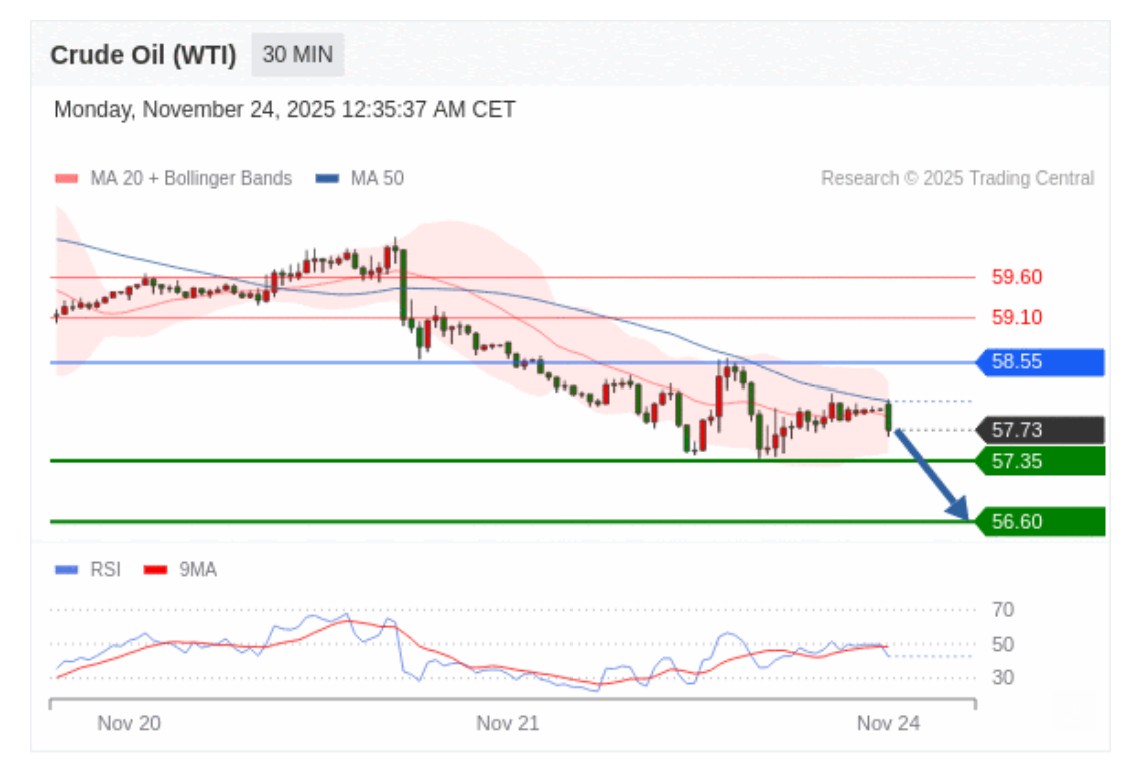Click the black 57.73 current price tag
This screenshot has height=776, width=1140.
(x=1042, y=431)
